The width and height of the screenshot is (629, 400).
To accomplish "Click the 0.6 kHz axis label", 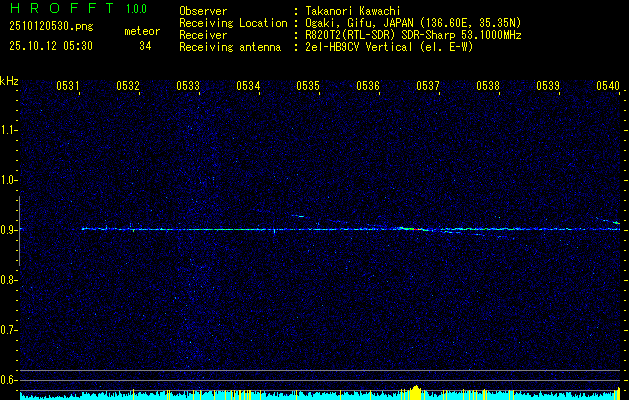I will pos(7,380).
